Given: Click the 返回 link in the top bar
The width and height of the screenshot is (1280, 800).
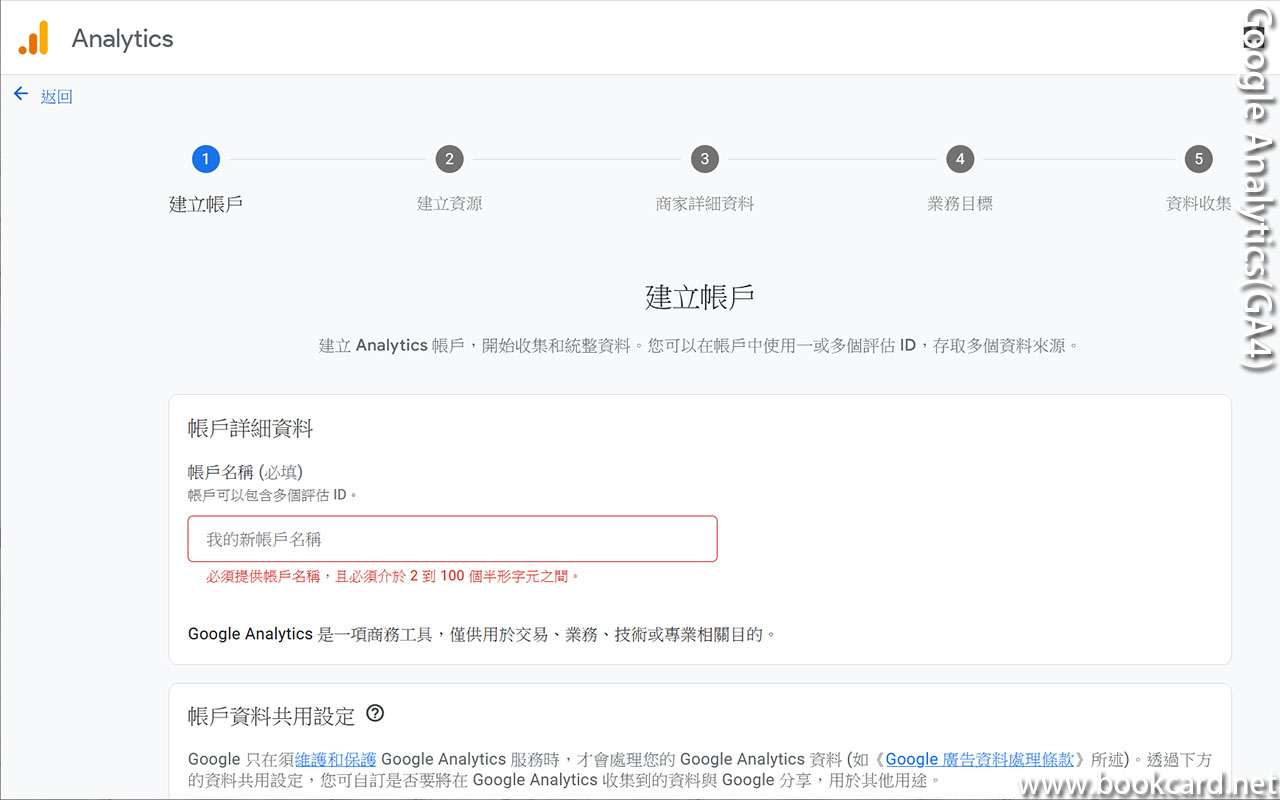Looking at the screenshot, I should click(56, 96).
